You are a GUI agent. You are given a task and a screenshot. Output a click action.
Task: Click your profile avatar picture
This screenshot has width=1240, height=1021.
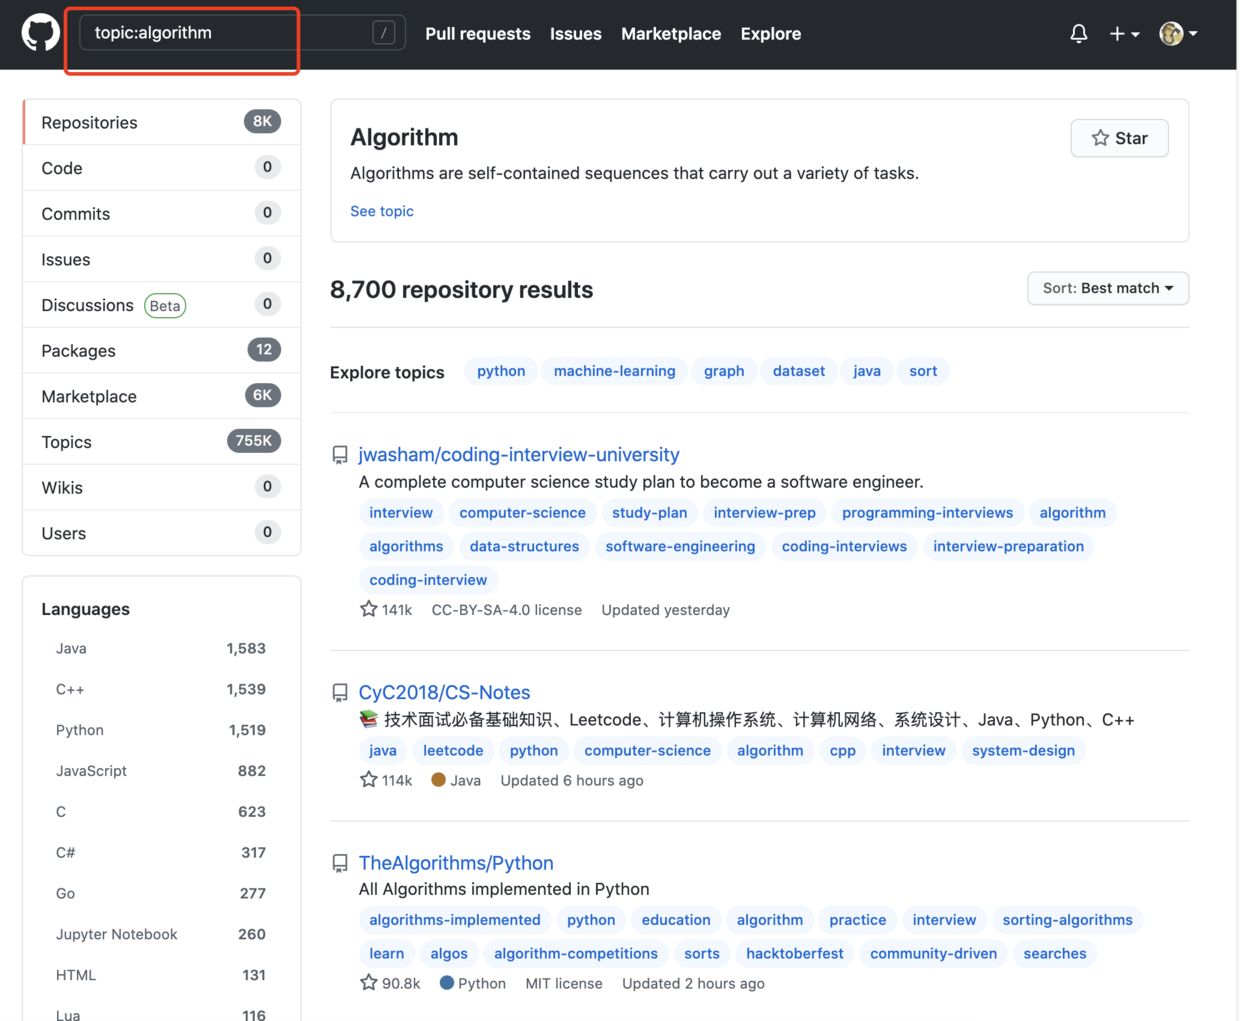[x=1170, y=33]
